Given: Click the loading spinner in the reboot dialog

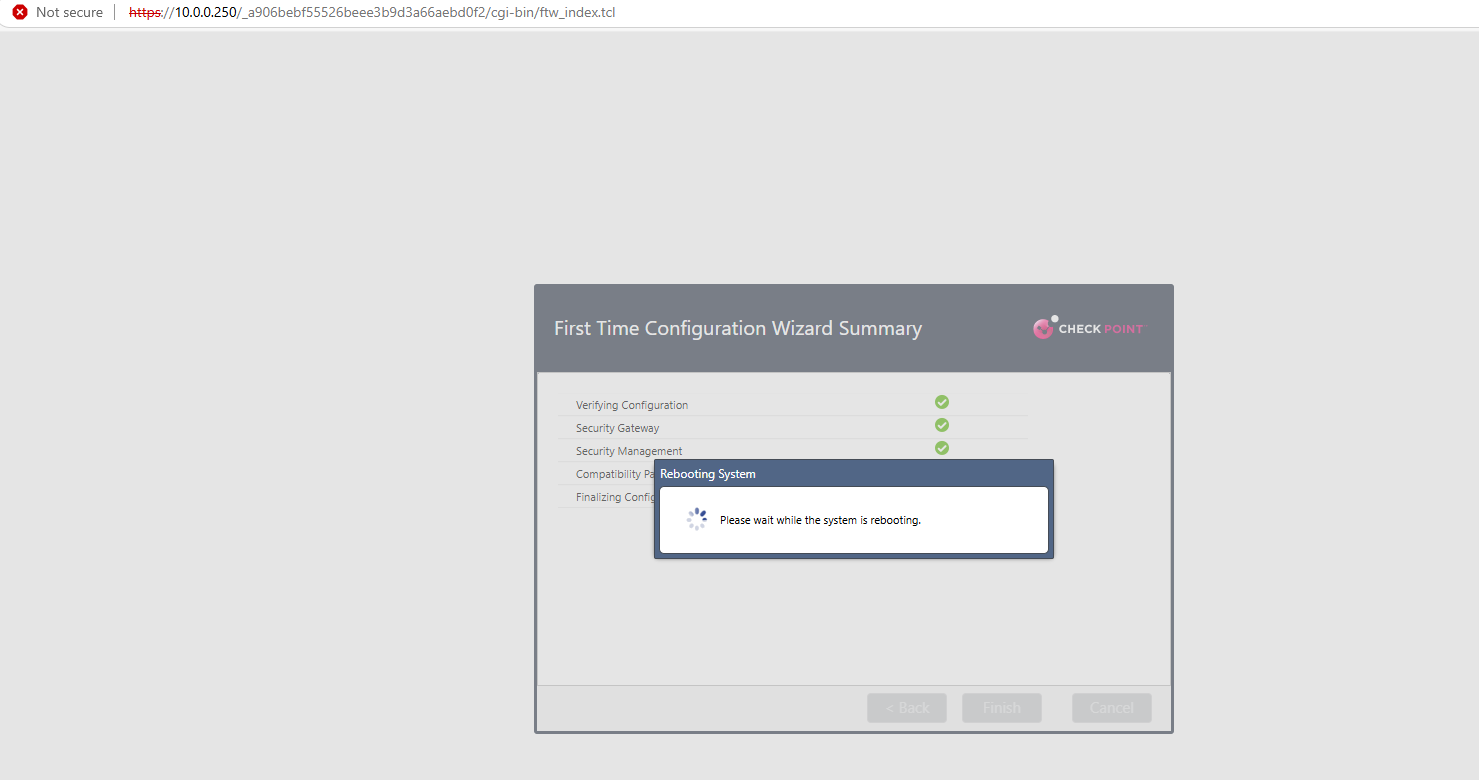Looking at the screenshot, I should [697, 519].
